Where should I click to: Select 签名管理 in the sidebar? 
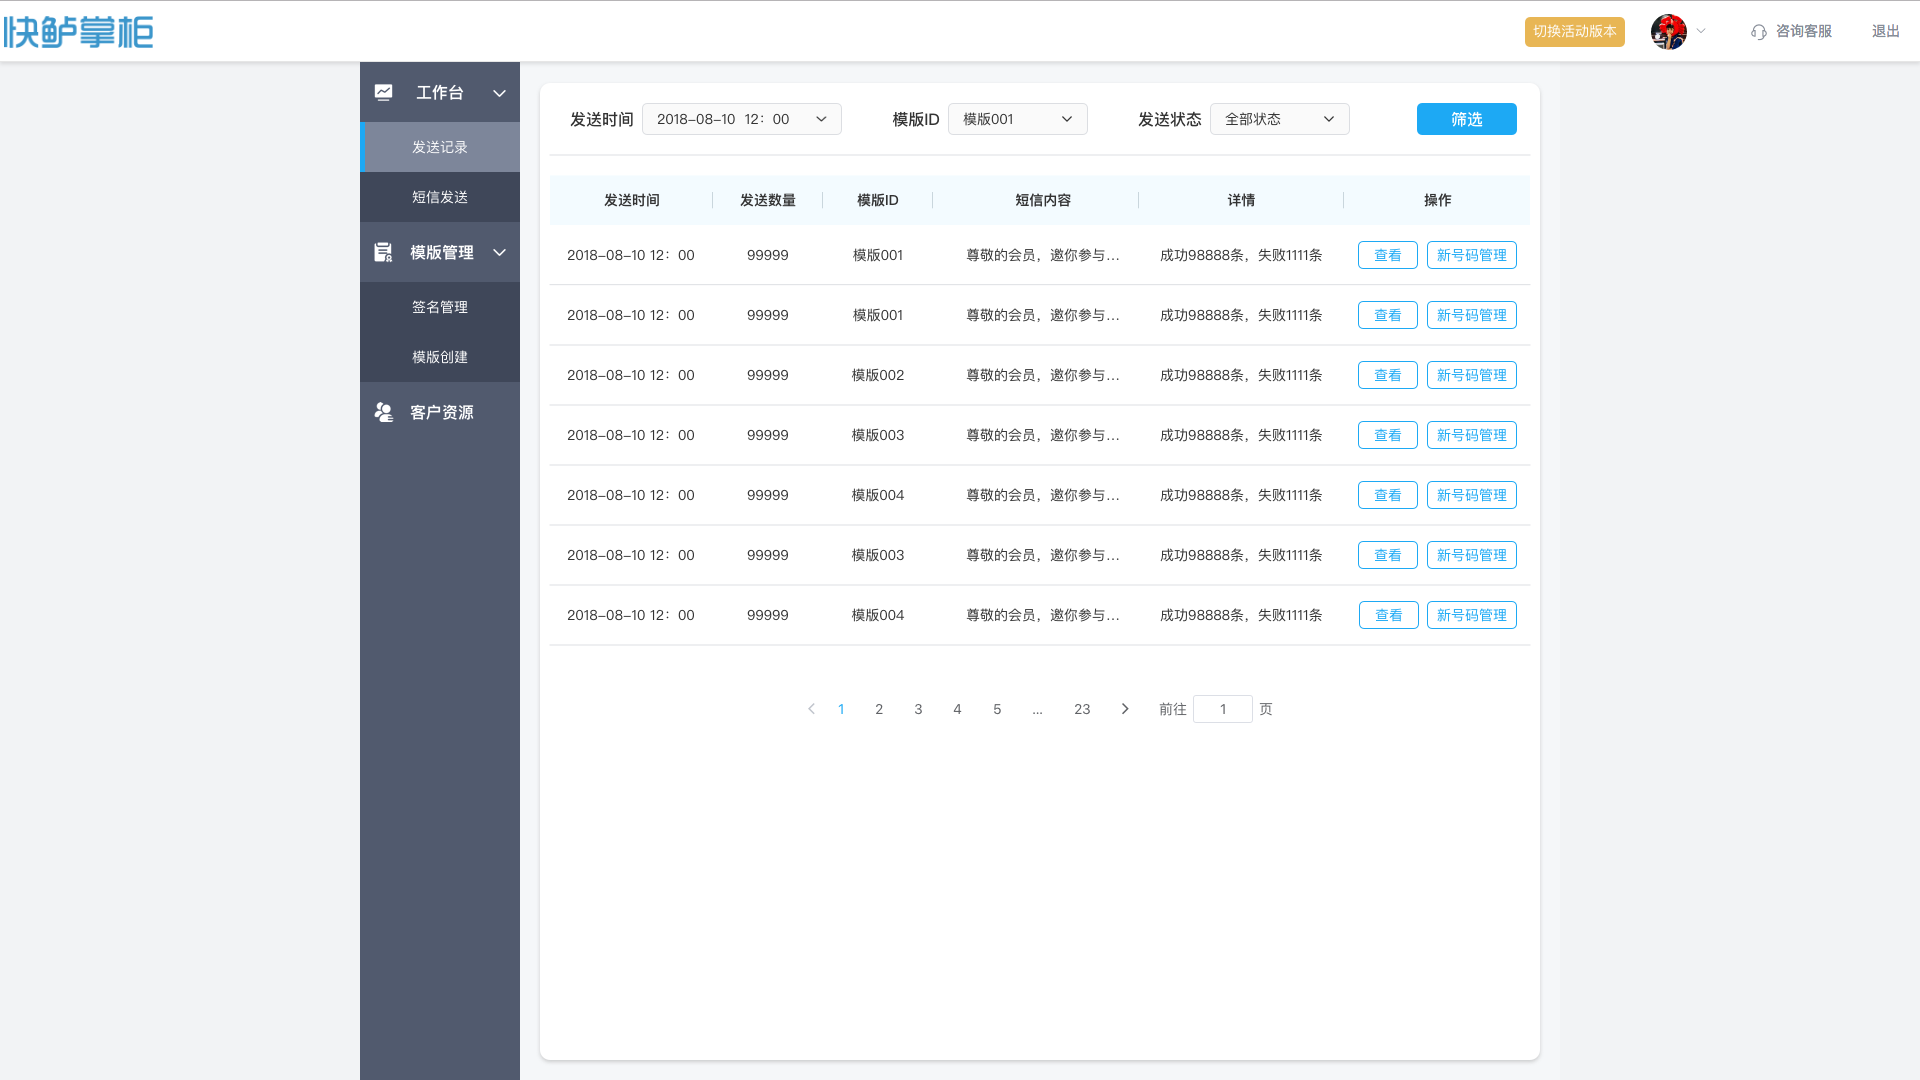click(440, 307)
